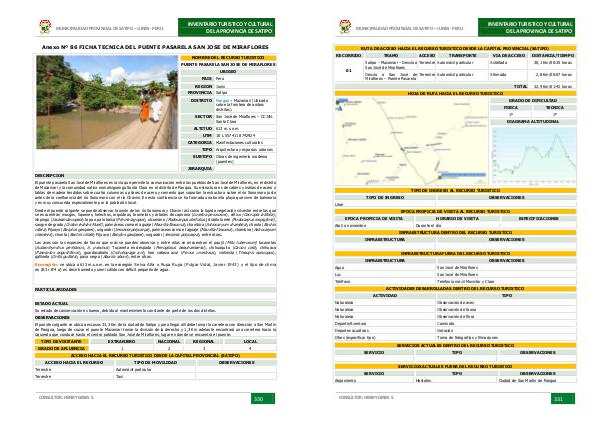This screenshot has width=600, height=424.
Task: Click the 'RECORRIDO' column header
Action: (x=349, y=55)
